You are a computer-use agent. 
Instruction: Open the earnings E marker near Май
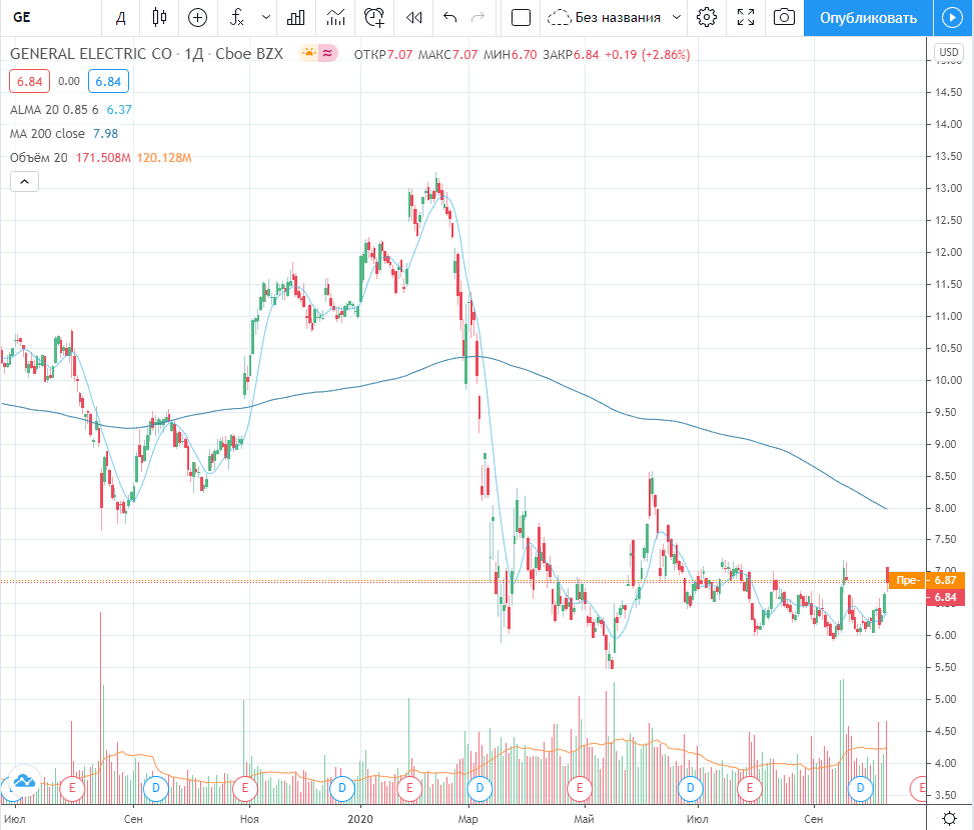580,788
